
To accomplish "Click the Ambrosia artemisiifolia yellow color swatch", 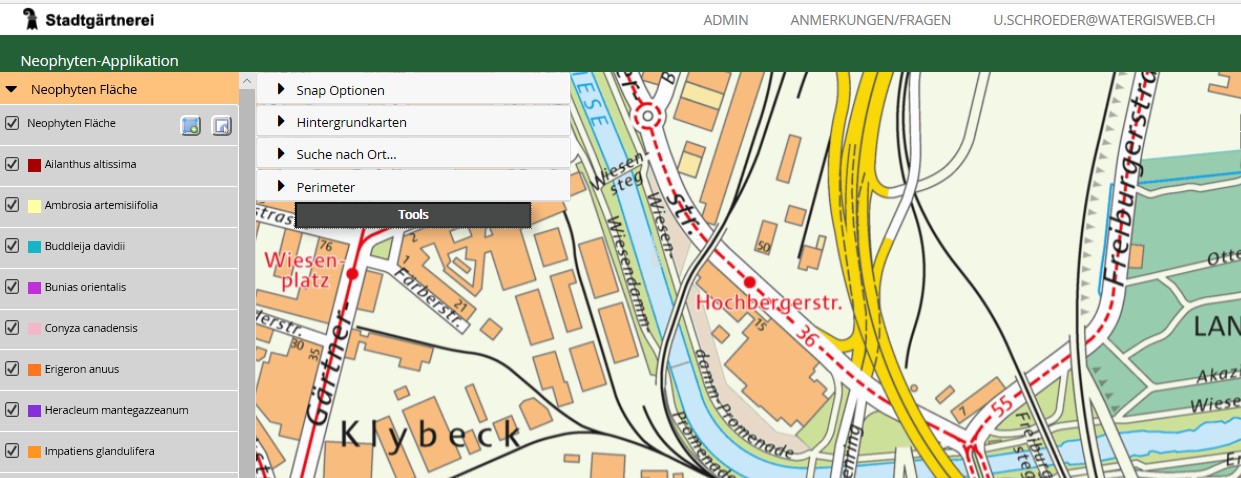I will coord(34,206).
